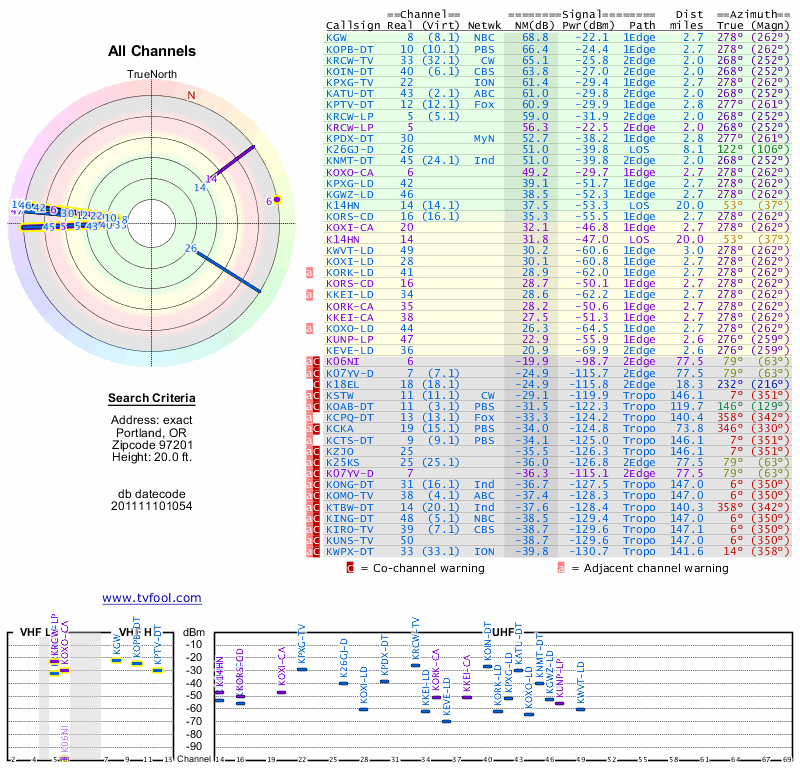Select KNMT-DT callsign in the table

(x=350, y=160)
